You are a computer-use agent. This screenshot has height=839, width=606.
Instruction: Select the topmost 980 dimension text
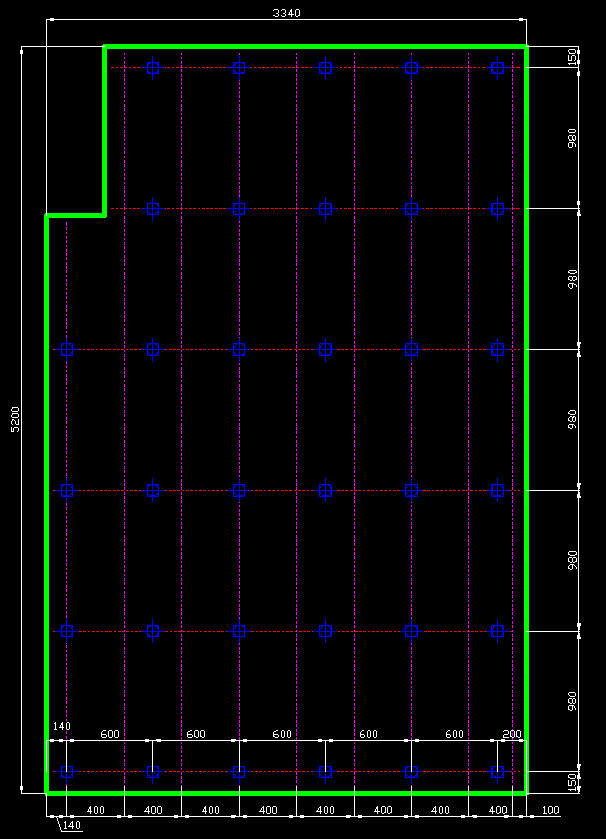coord(572,138)
